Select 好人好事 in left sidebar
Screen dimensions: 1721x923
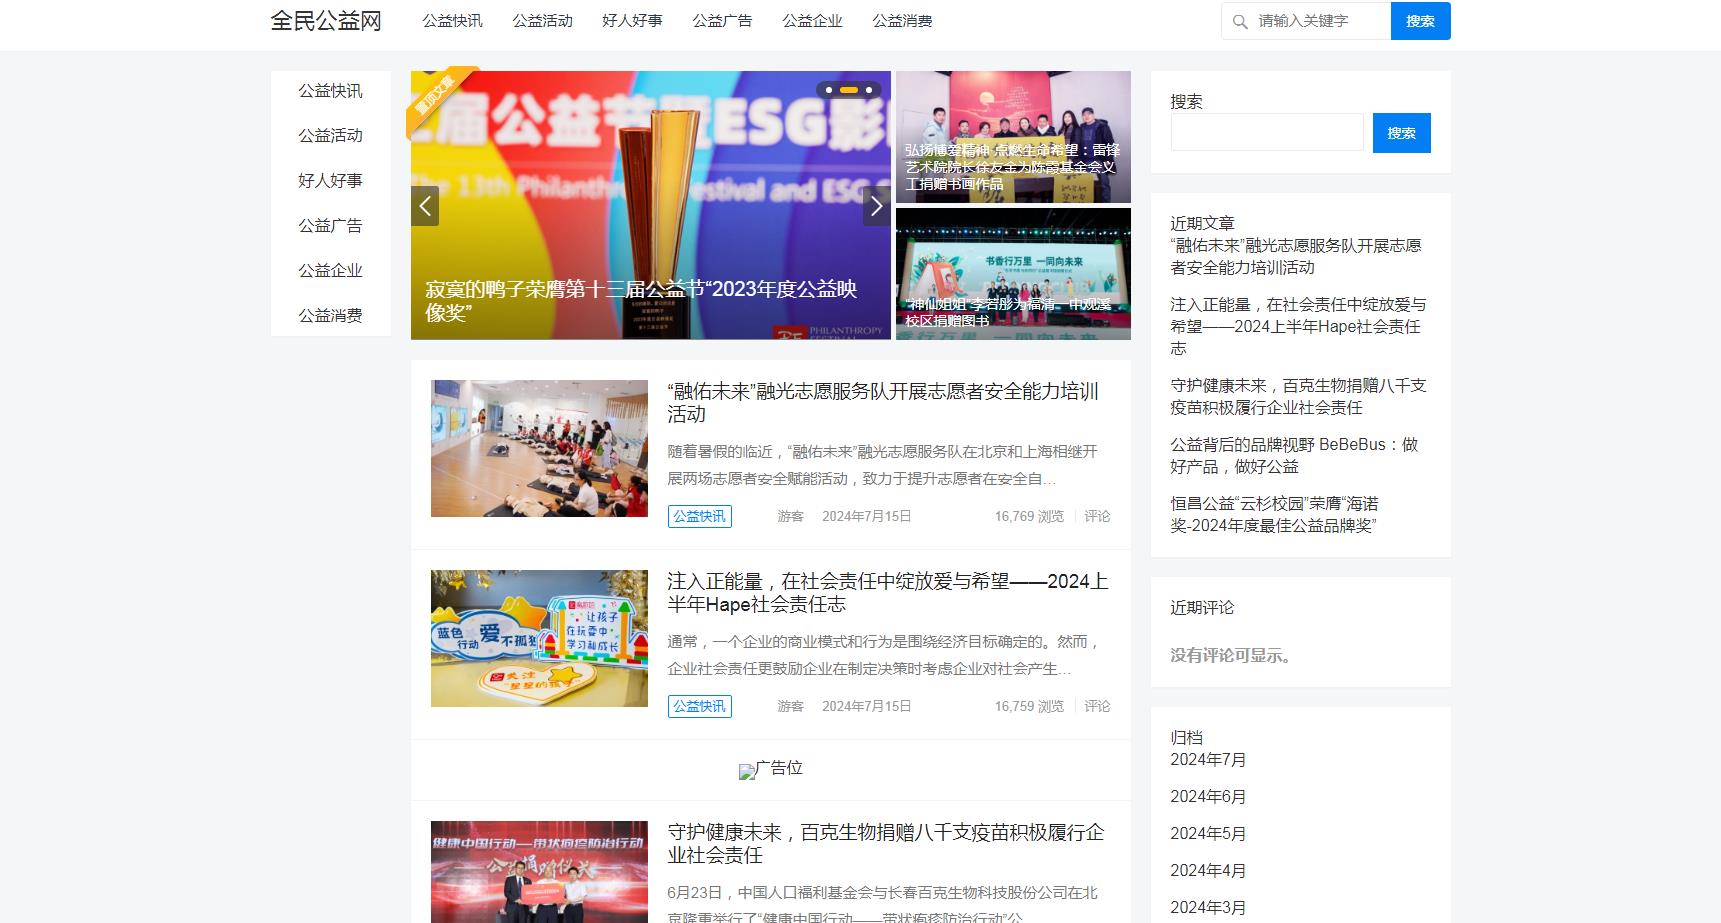(330, 181)
